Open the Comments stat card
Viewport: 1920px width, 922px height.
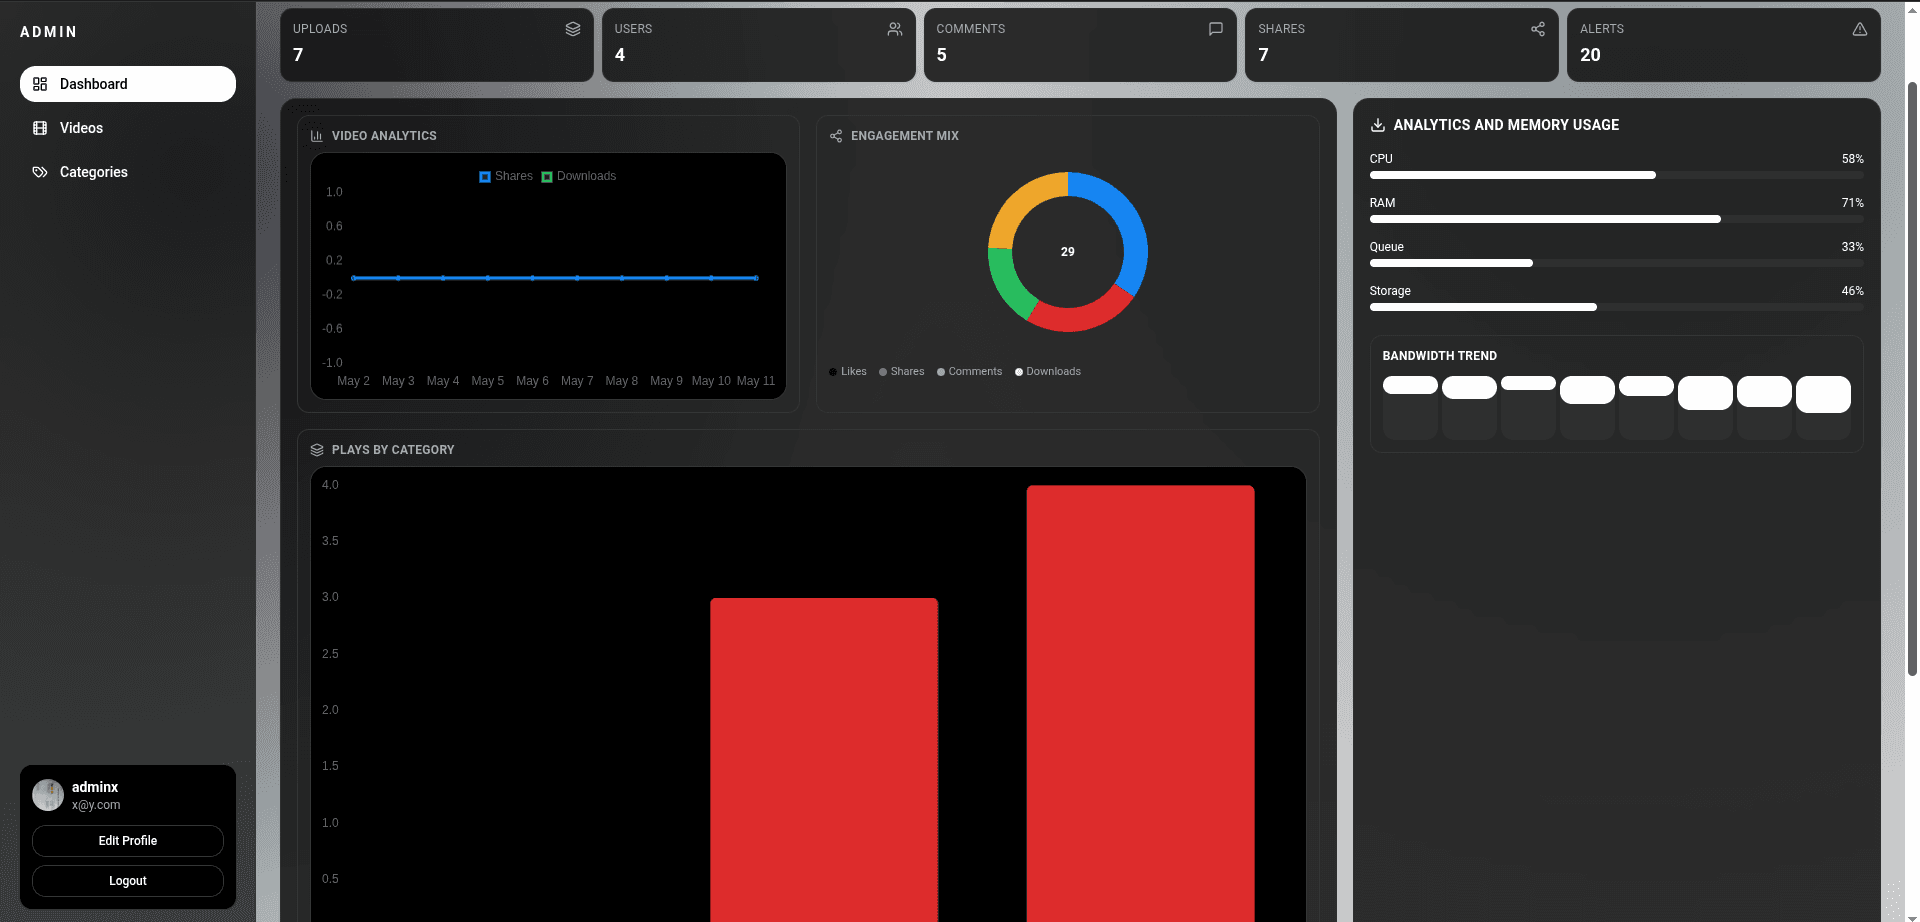click(x=1080, y=45)
